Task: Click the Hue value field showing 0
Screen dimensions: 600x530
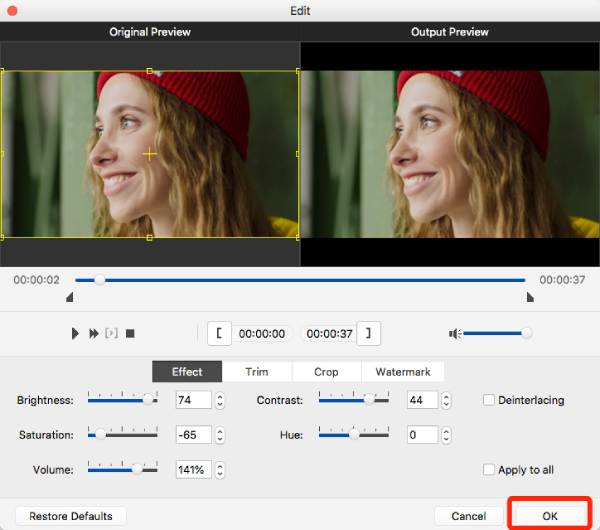Action: pos(422,435)
